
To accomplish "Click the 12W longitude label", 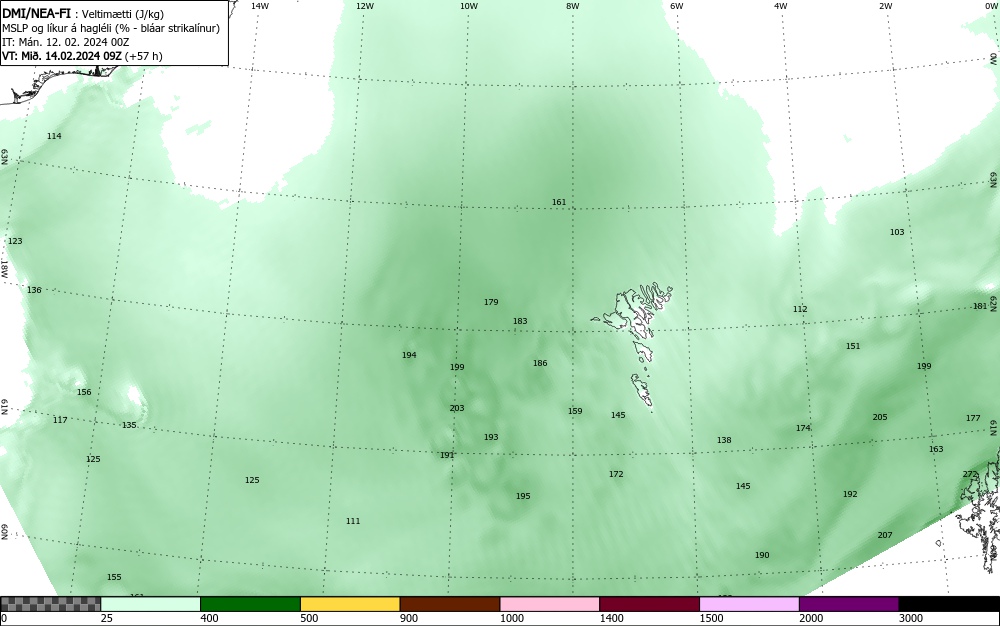I will [364, 6].
